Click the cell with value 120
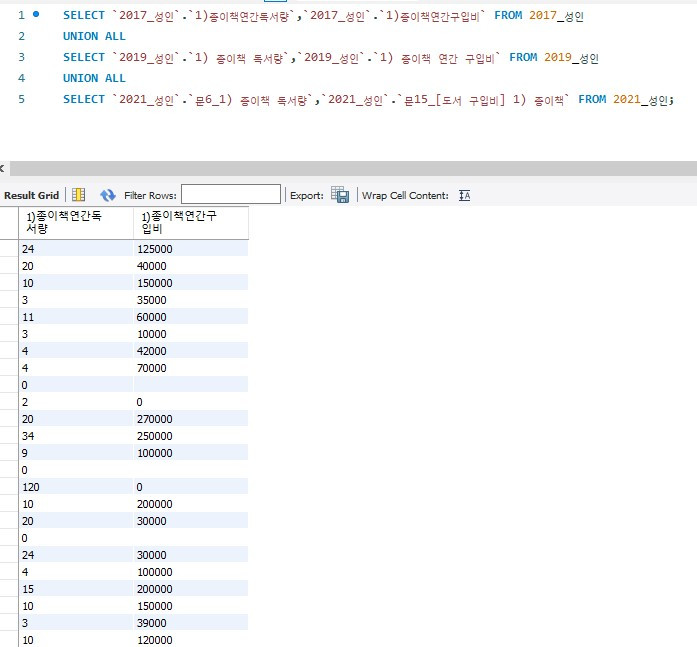The image size is (697, 647). pyautogui.click(x=76, y=487)
